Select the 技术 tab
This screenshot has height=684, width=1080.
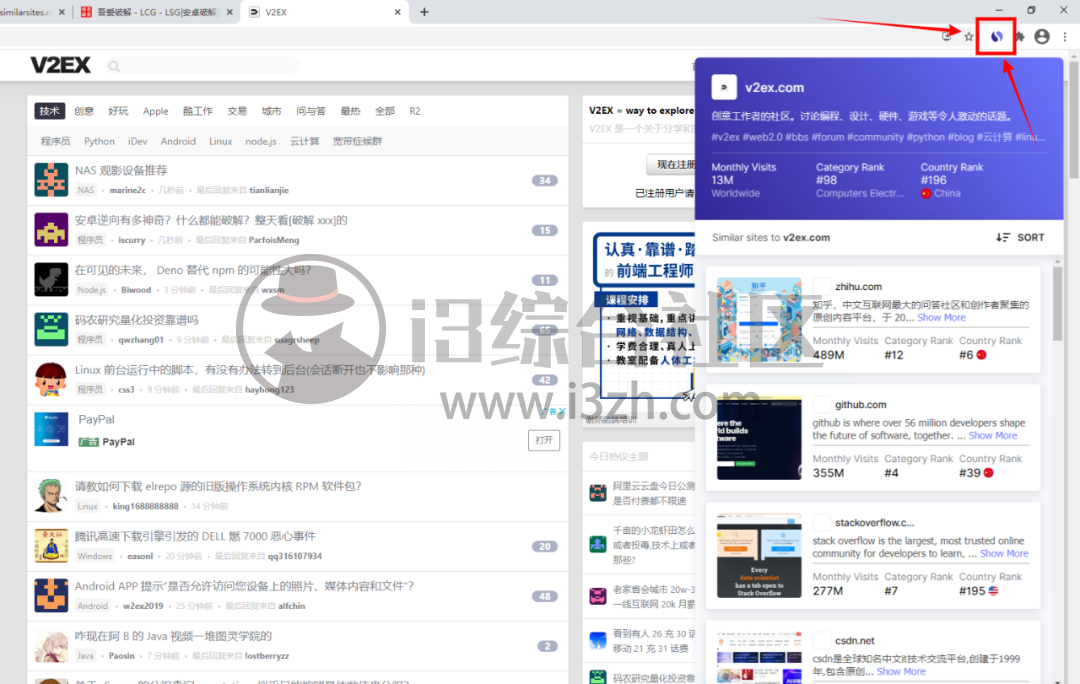pos(50,111)
